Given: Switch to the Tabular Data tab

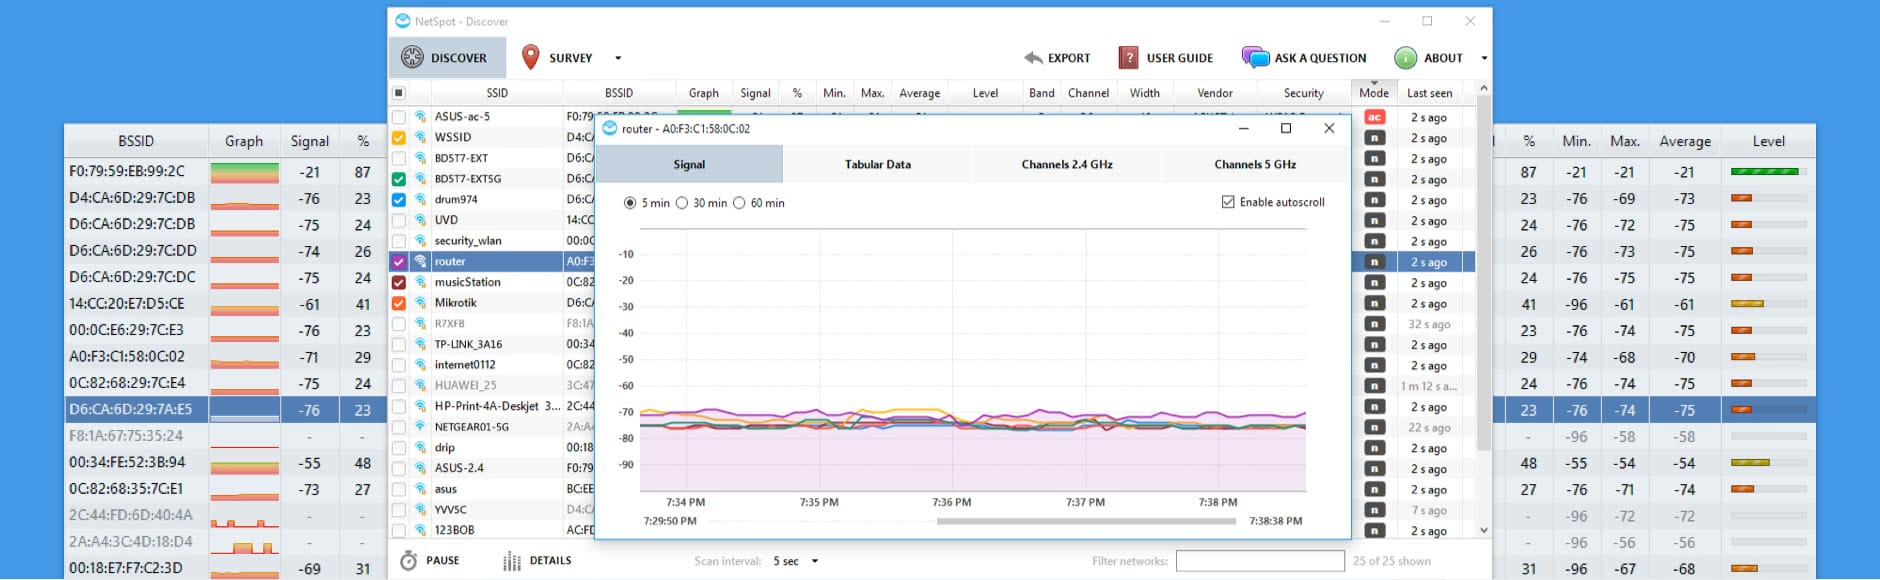Looking at the screenshot, I should (878, 164).
